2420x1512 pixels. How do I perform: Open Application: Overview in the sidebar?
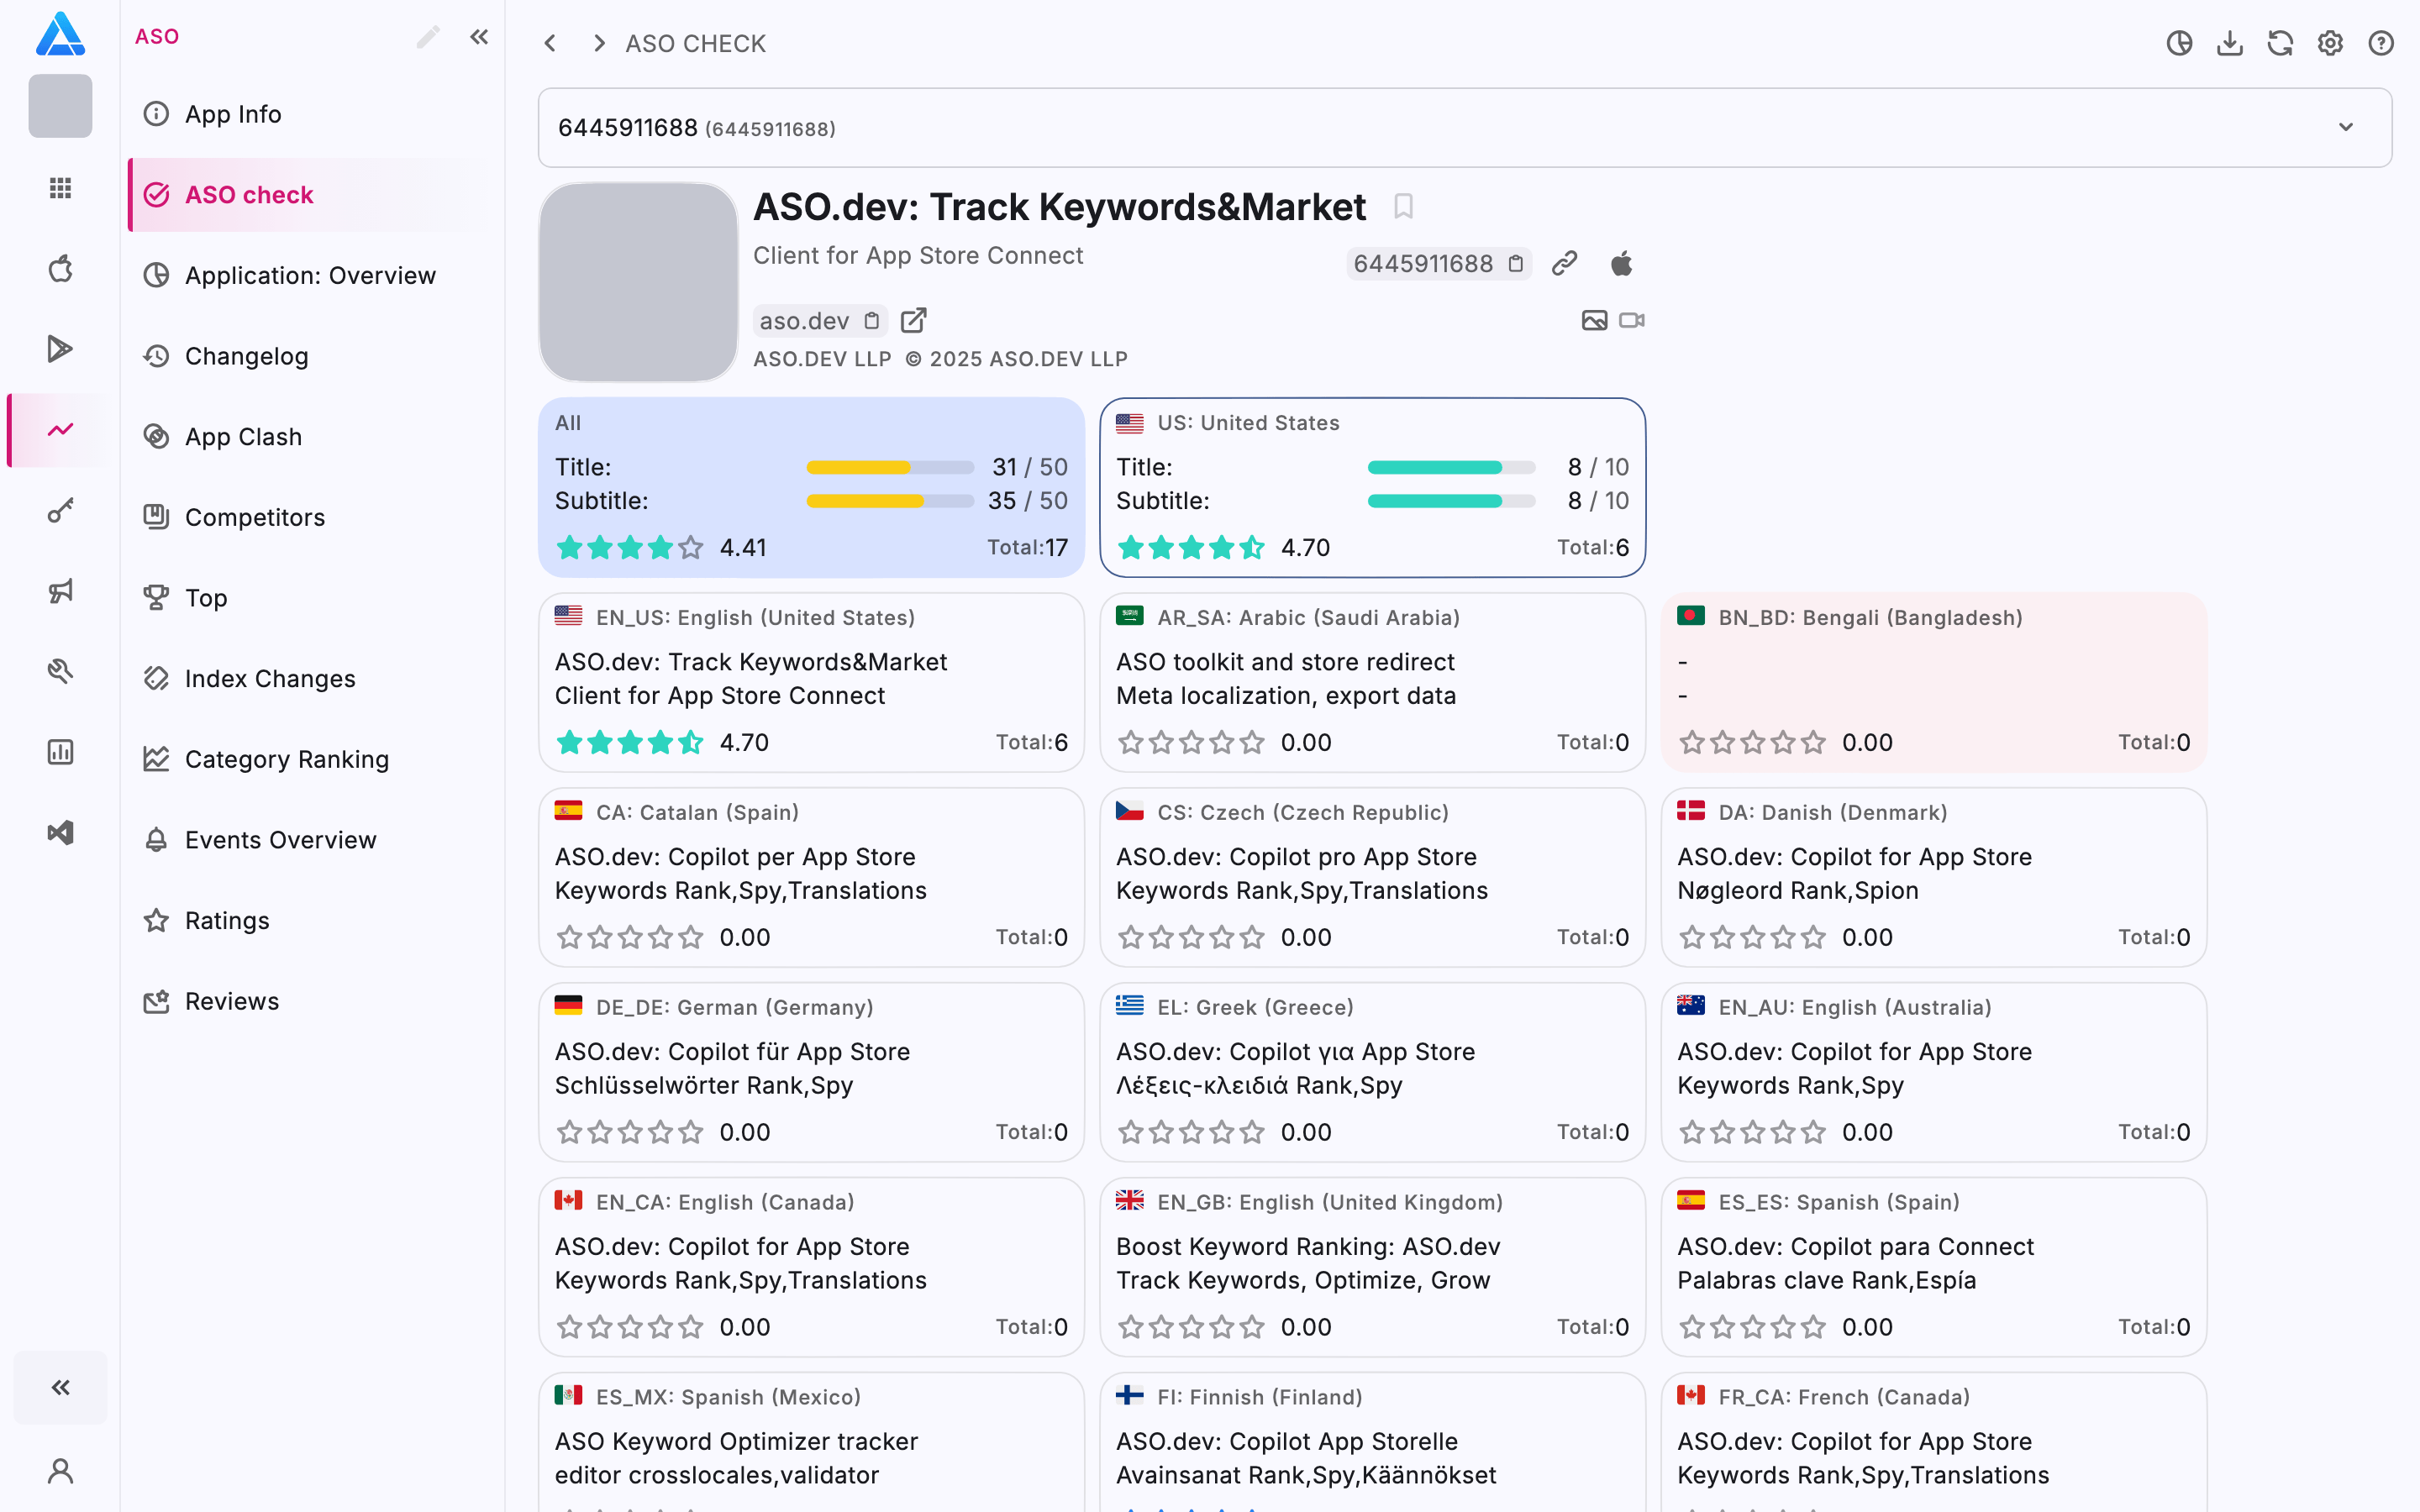pyautogui.click(x=310, y=275)
